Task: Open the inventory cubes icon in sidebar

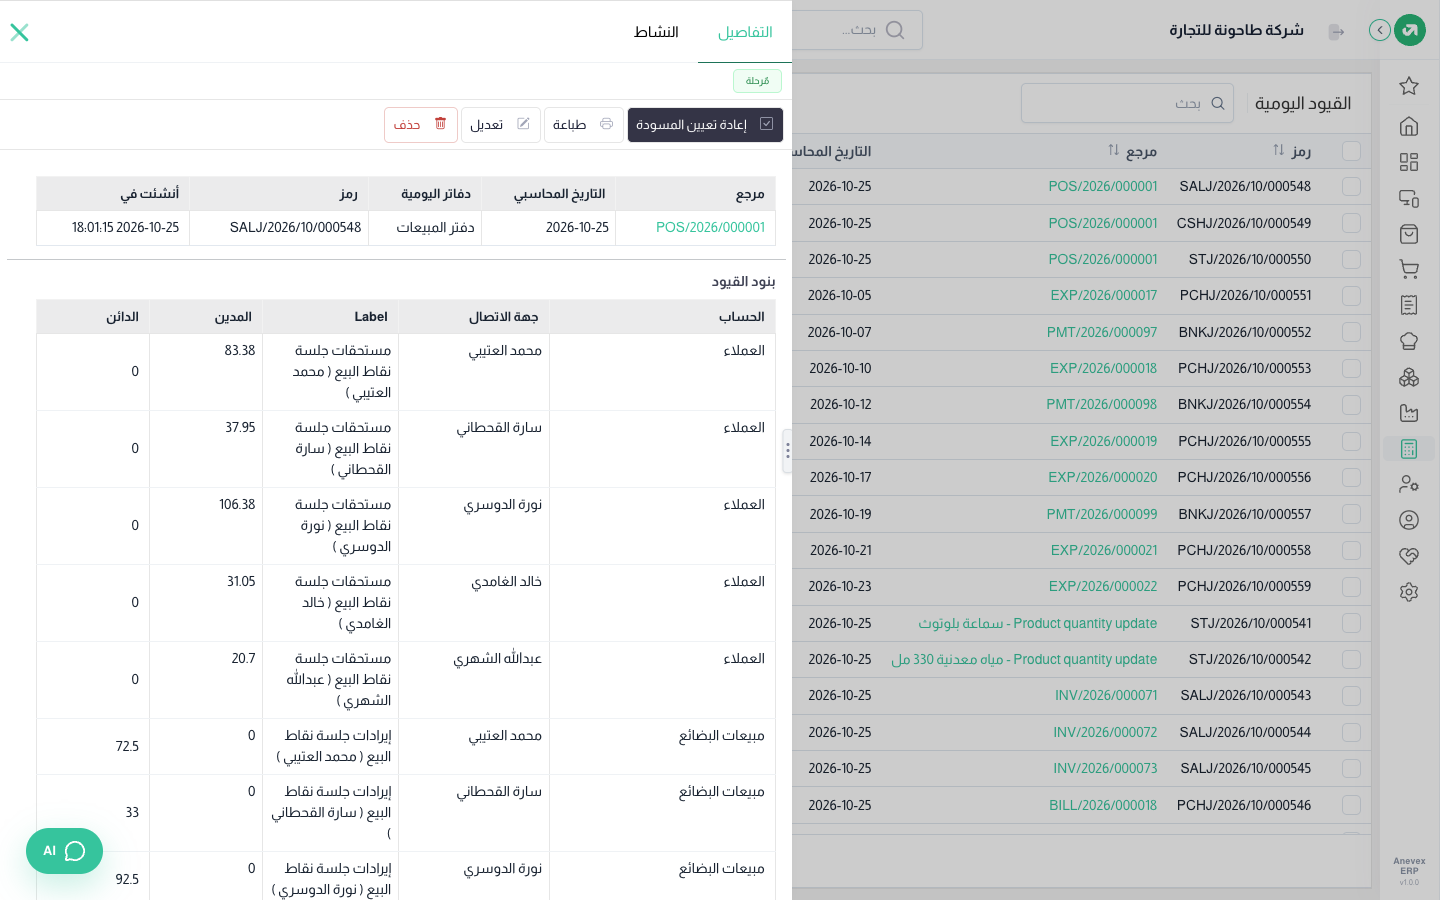Action: click(1409, 377)
